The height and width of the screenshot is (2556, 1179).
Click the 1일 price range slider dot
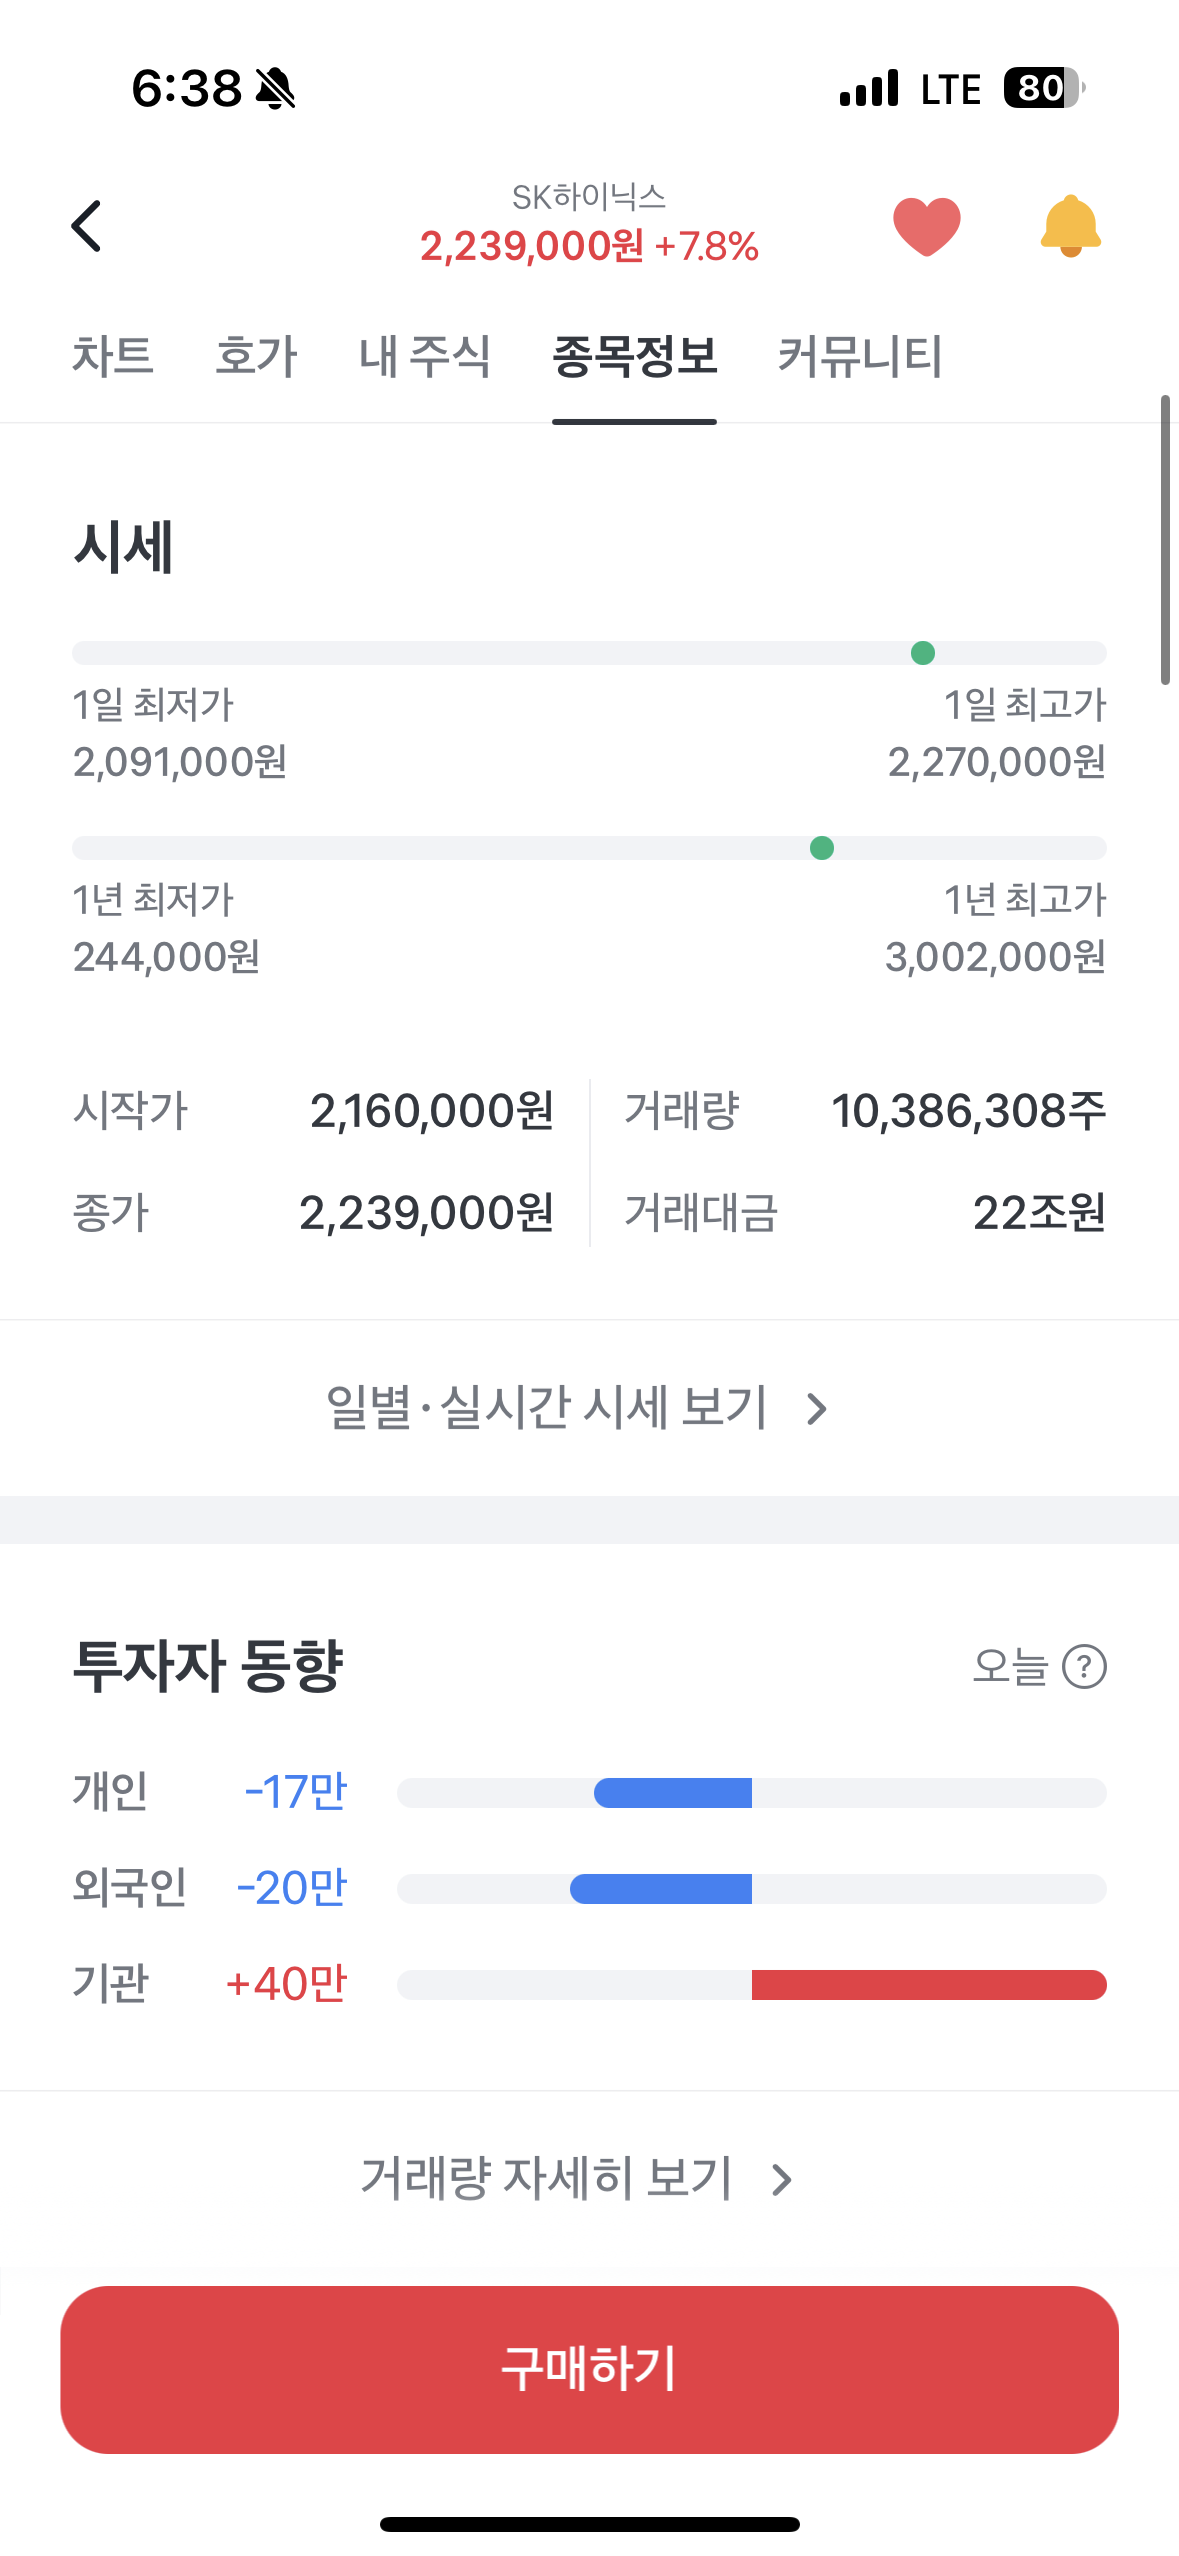(923, 653)
